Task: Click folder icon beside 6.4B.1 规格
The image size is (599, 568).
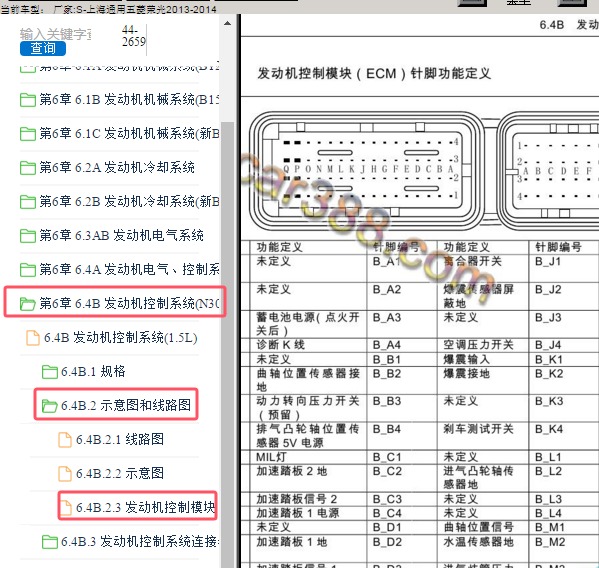Action: point(50,372)
